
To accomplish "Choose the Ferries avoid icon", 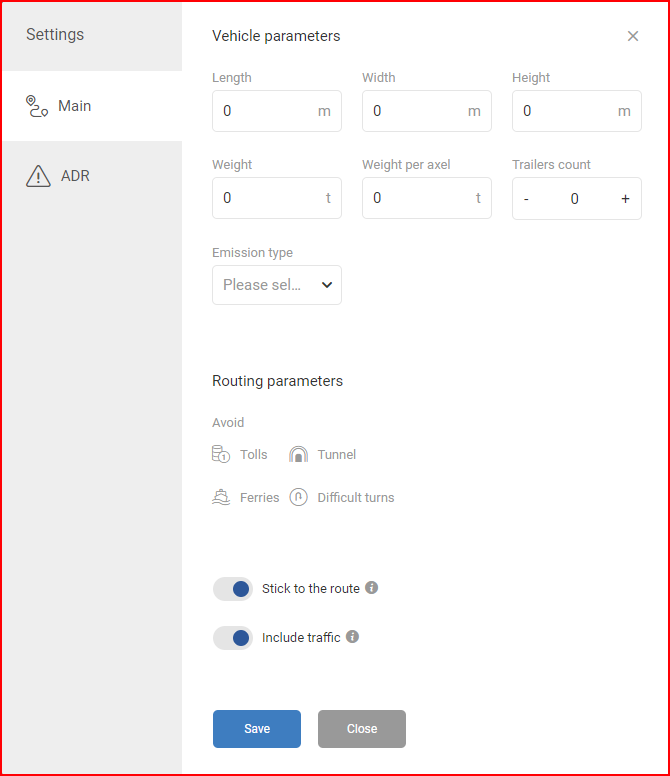I will point(221,497).
